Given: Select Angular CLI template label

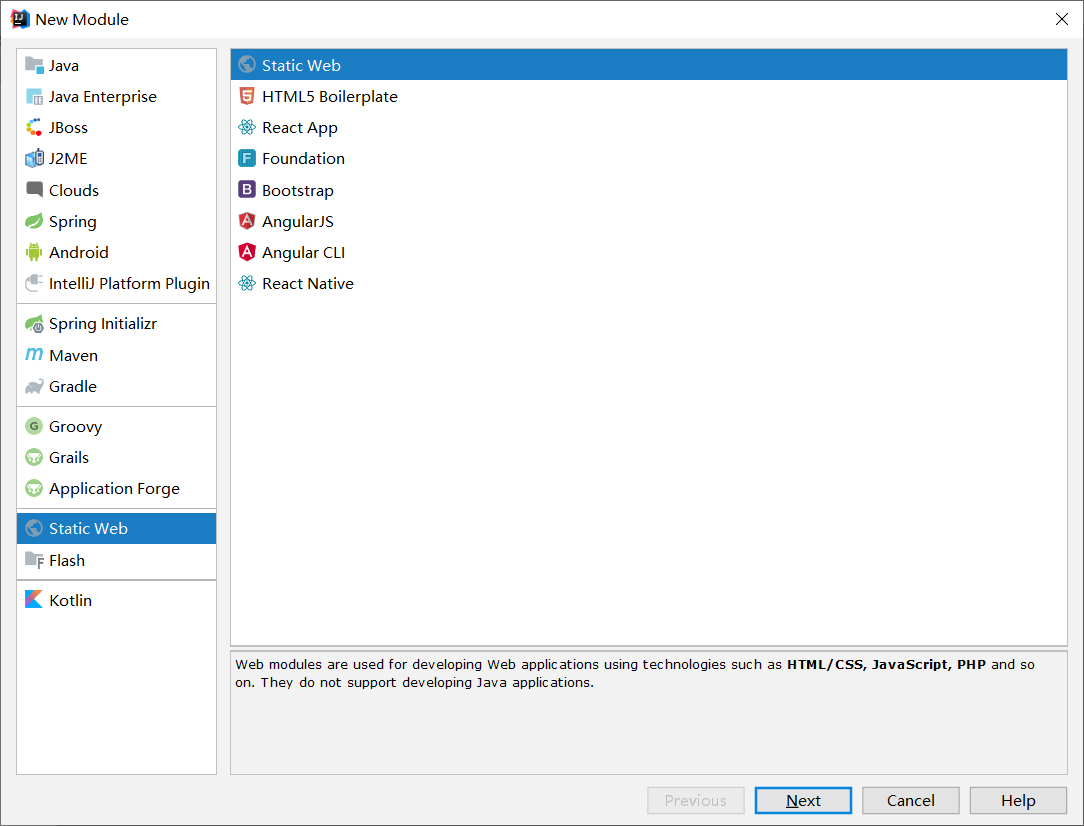Looking at the screenshot, I should 303,253.
